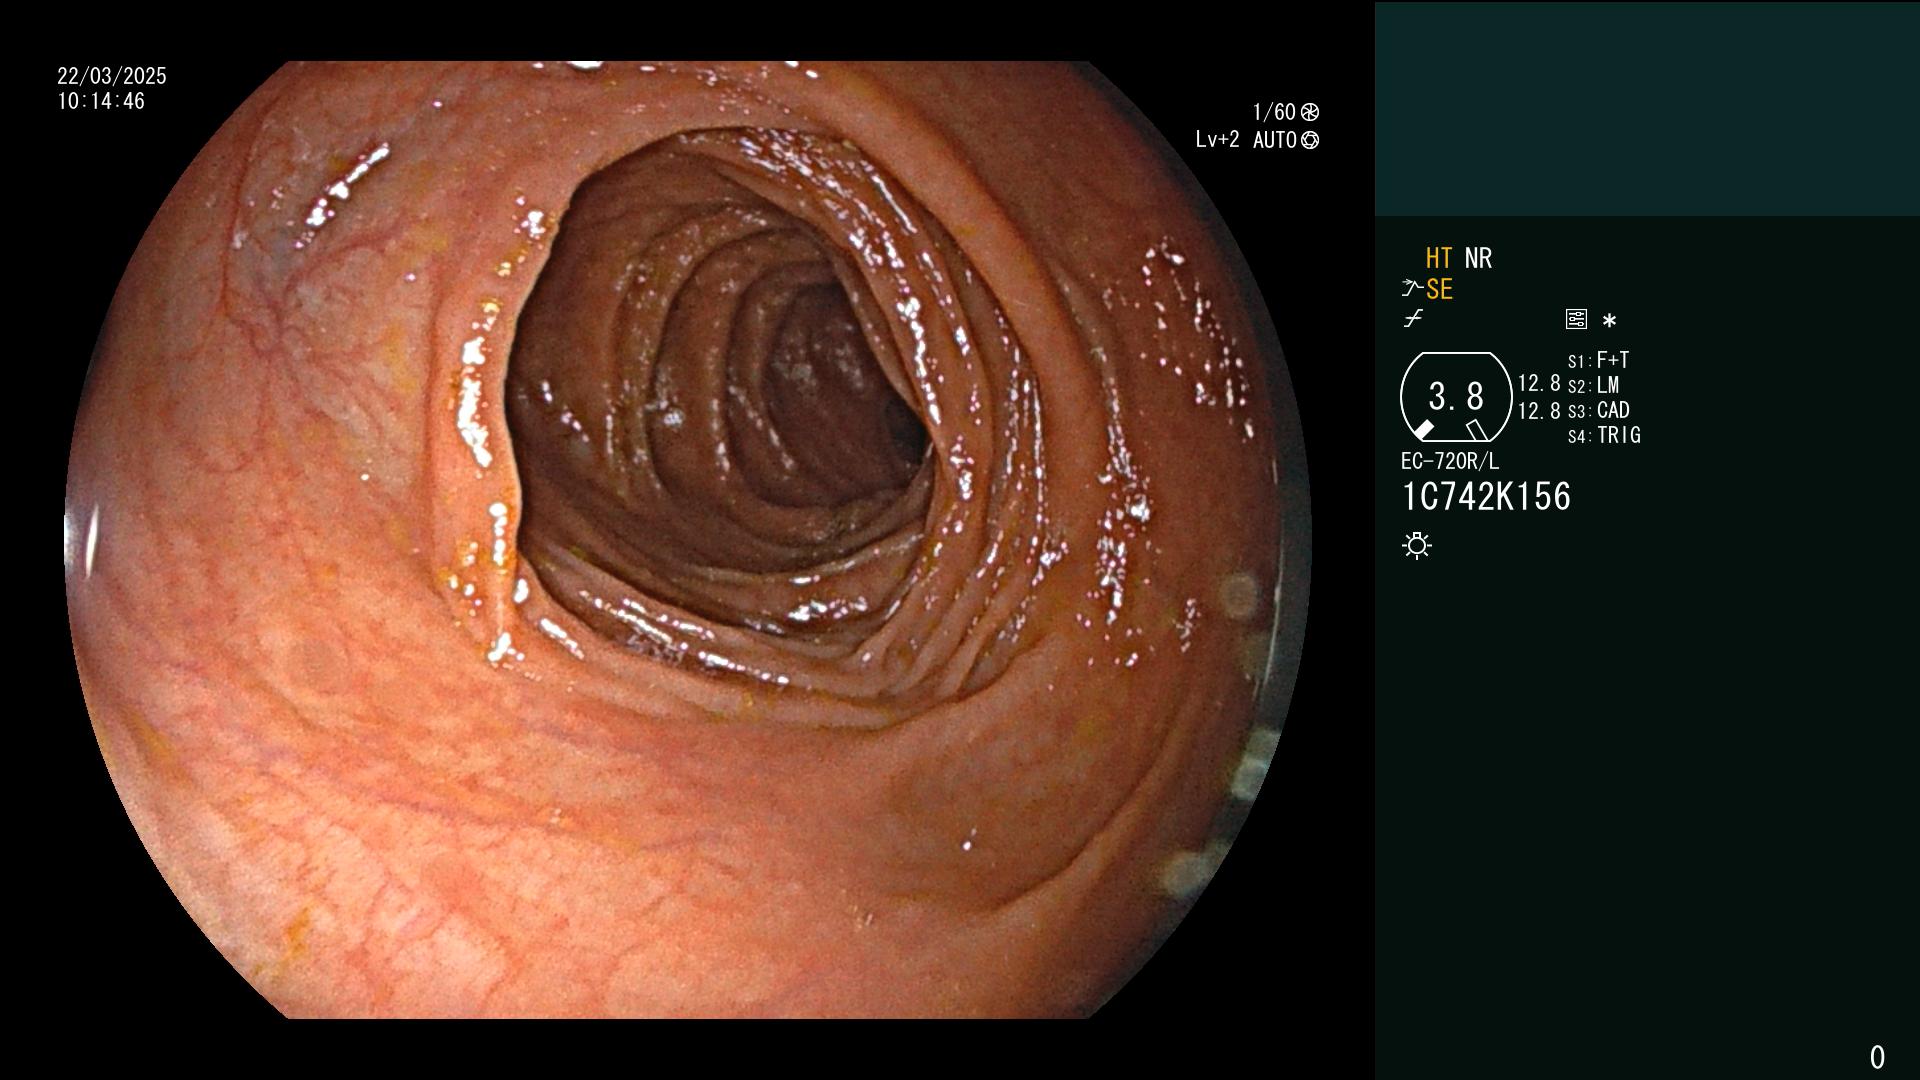The height and width of the screenshot is (1080, 1920).
Task: Click the AUTO exposure mode label
Action: click(x=1275, y=140)
